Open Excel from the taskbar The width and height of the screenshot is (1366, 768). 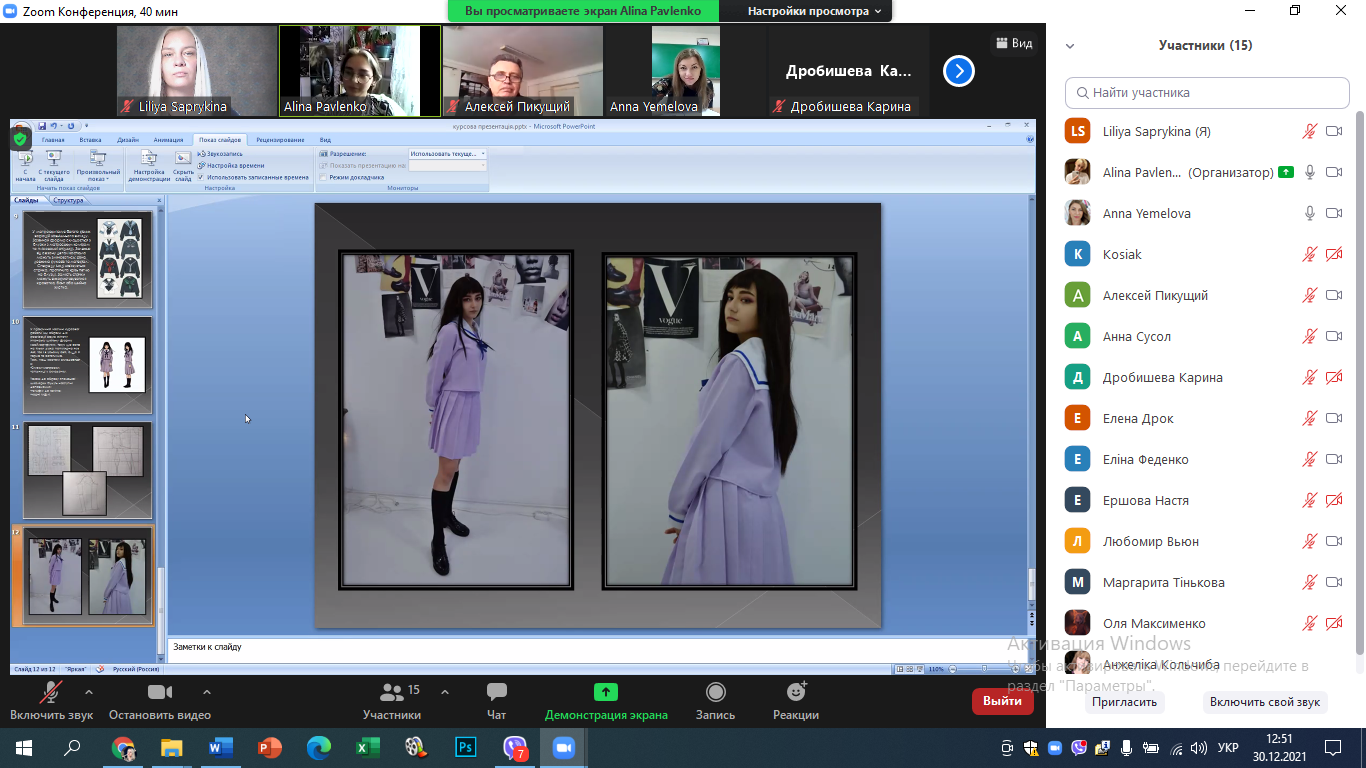[368, 747]
